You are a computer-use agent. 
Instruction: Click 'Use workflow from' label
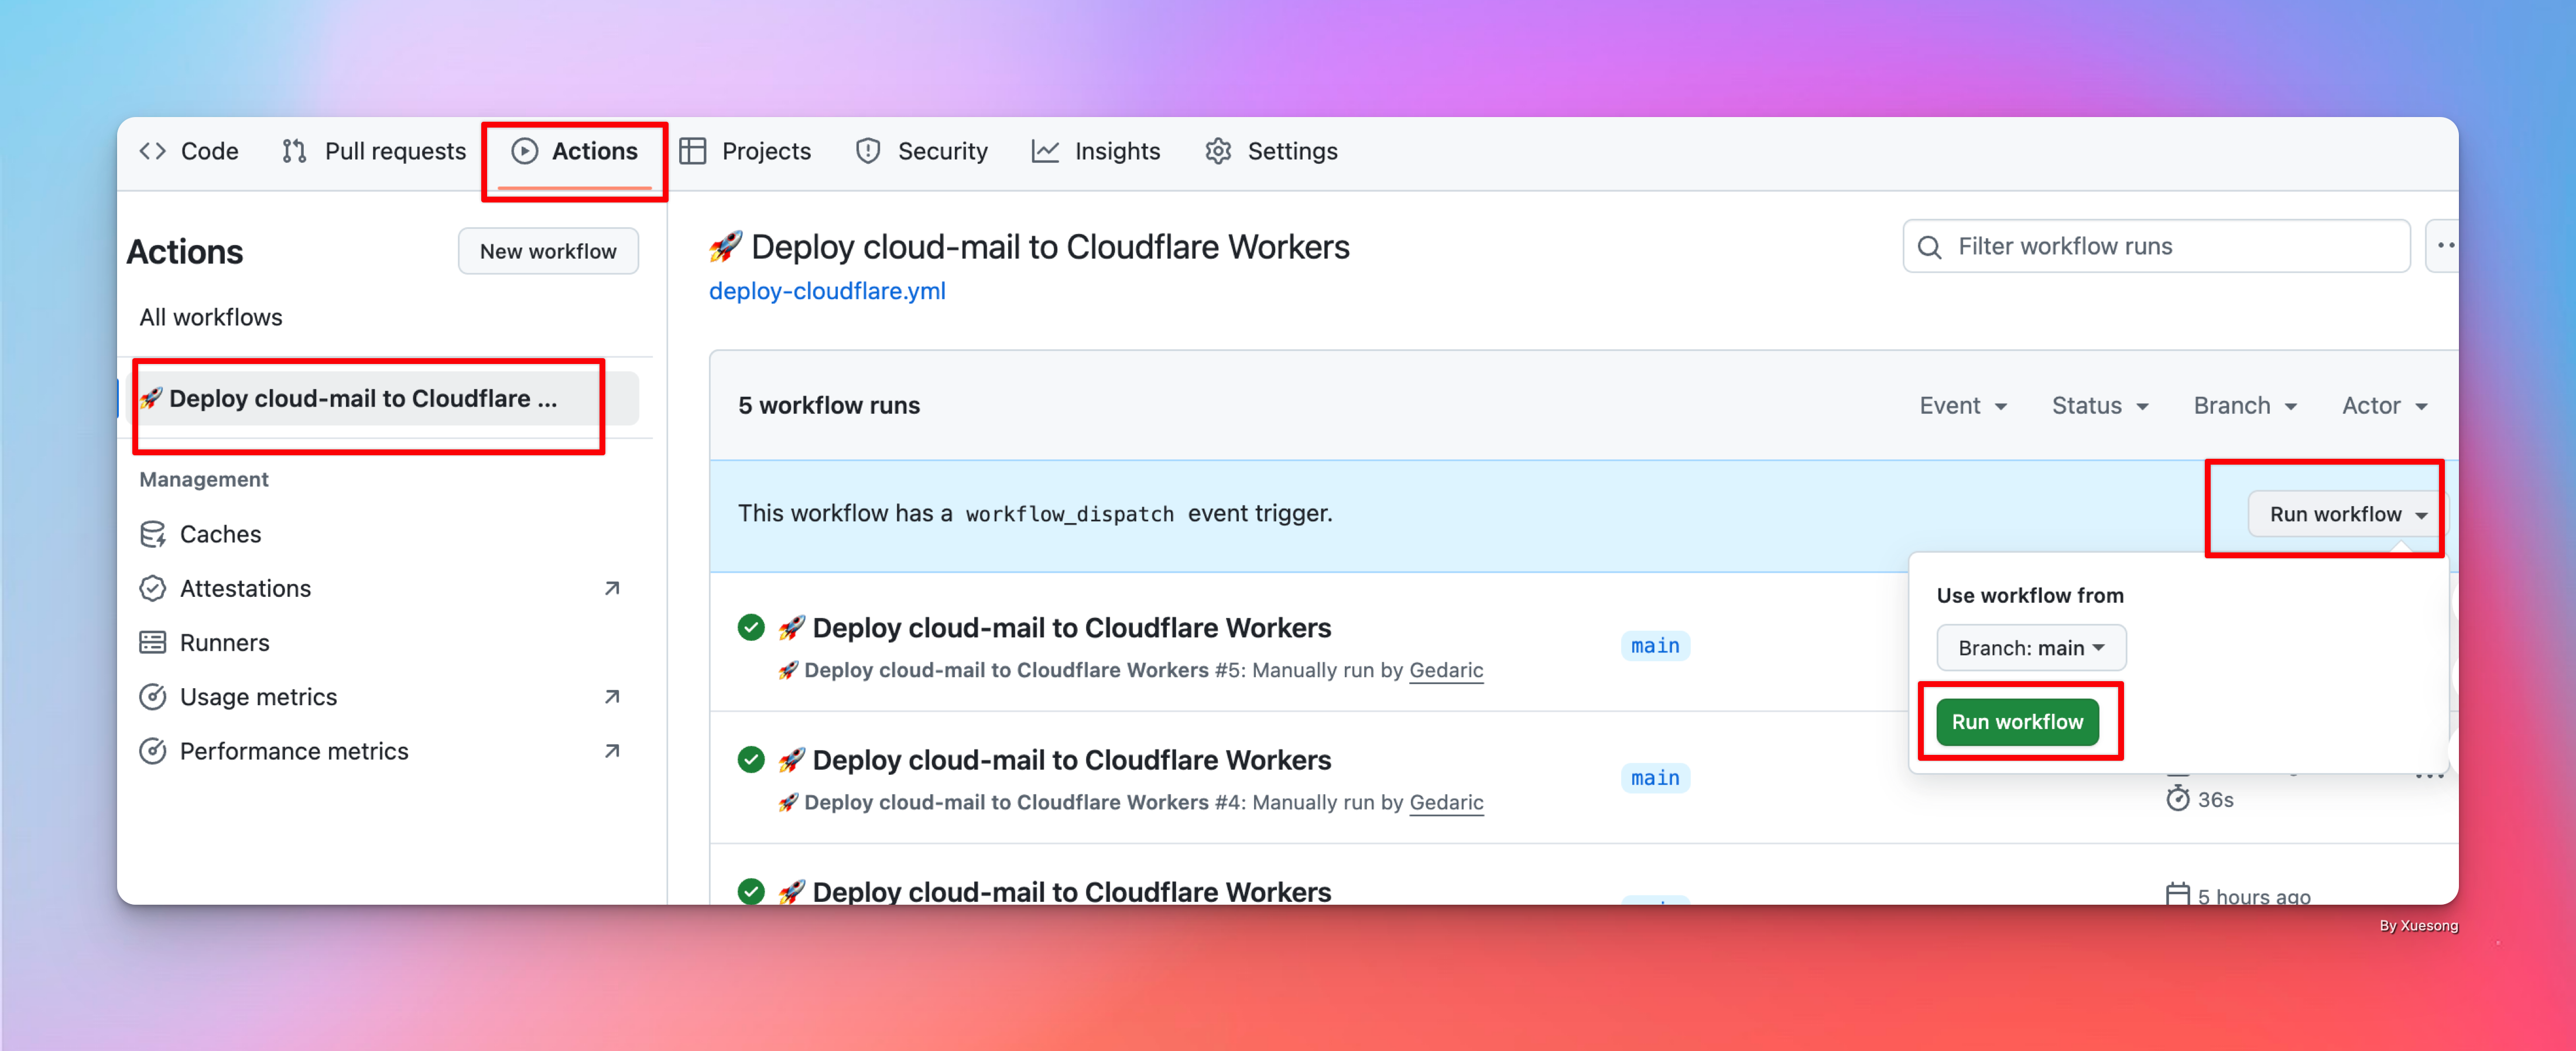tap(2030, 595)
